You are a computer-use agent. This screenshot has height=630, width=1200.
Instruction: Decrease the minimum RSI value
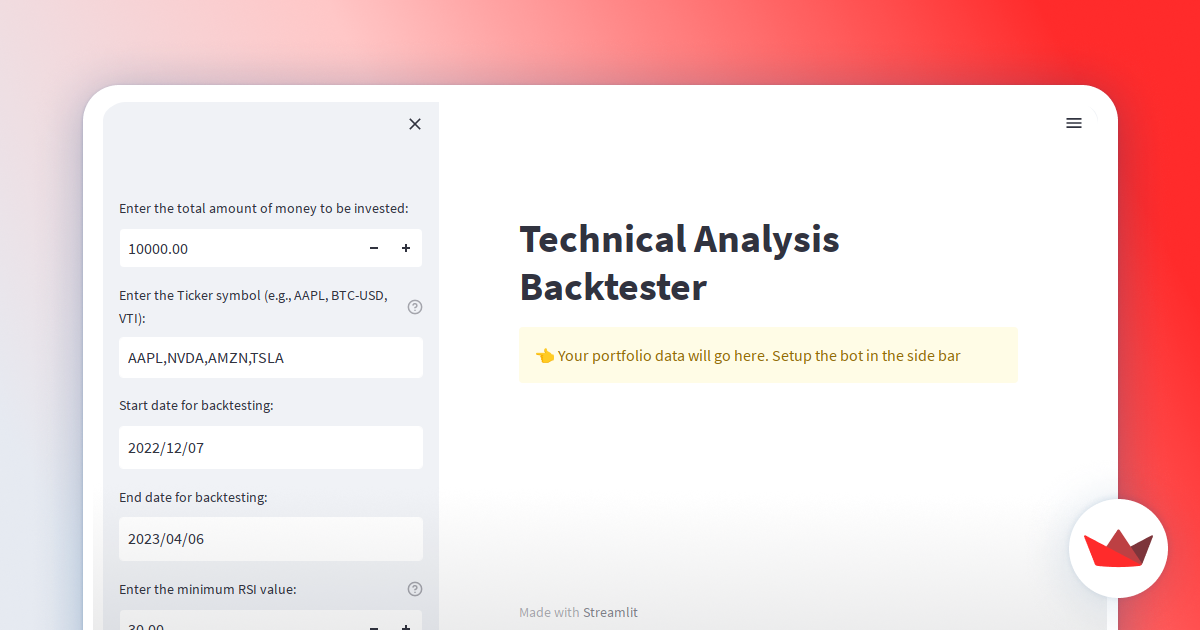tap(373, 625)
